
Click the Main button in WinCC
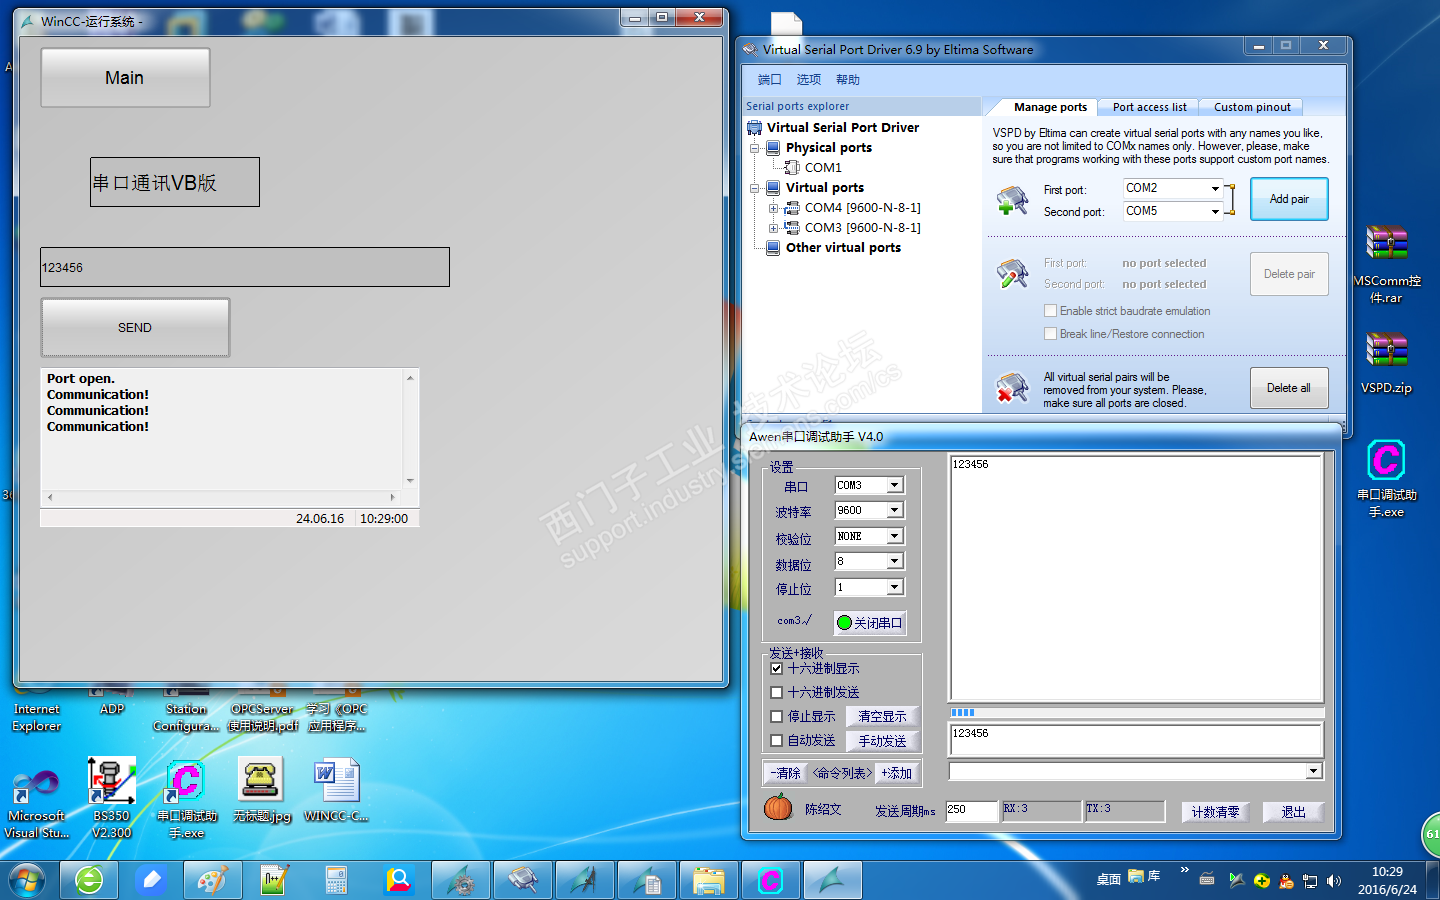click(x=125, y=78)
